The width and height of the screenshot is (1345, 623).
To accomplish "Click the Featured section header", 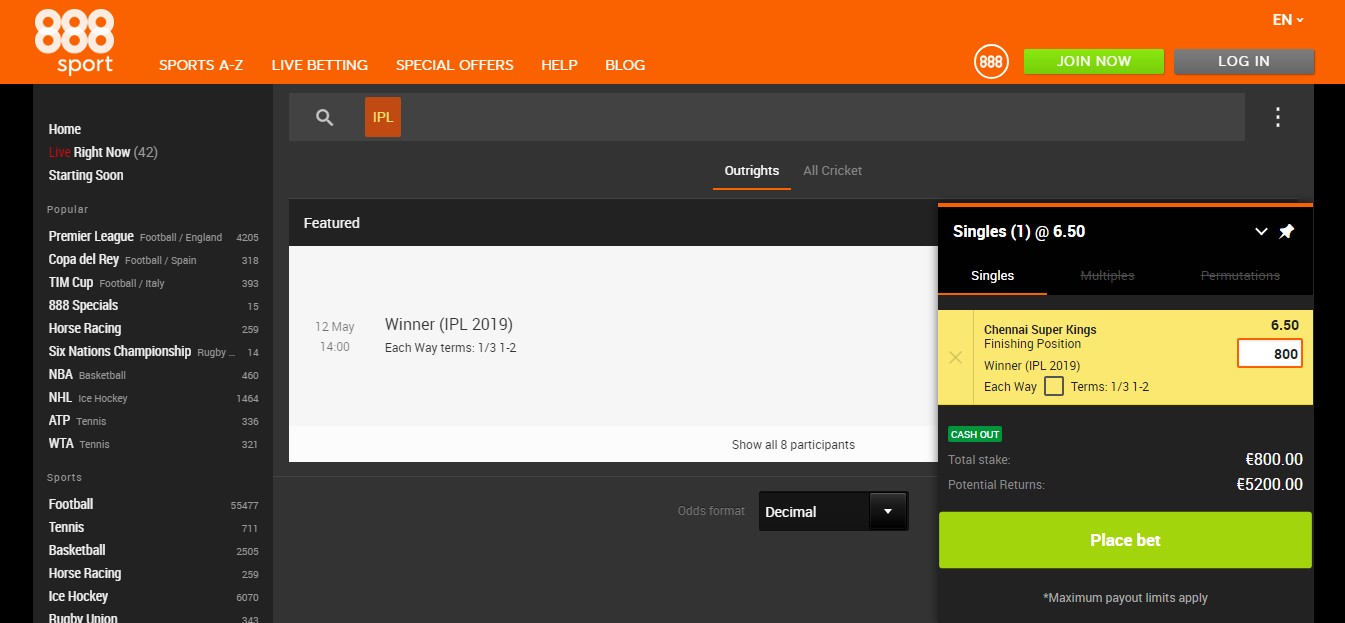I will (332, 223).
